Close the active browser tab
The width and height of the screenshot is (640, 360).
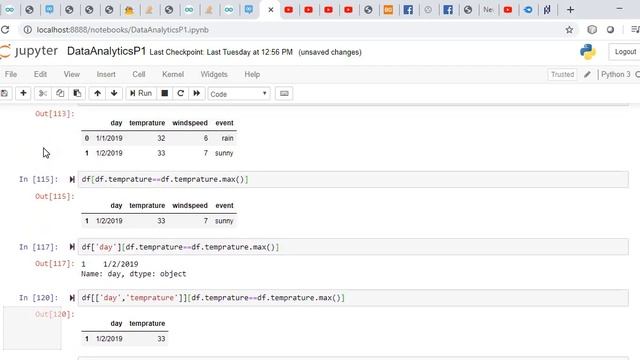(271, 10)
